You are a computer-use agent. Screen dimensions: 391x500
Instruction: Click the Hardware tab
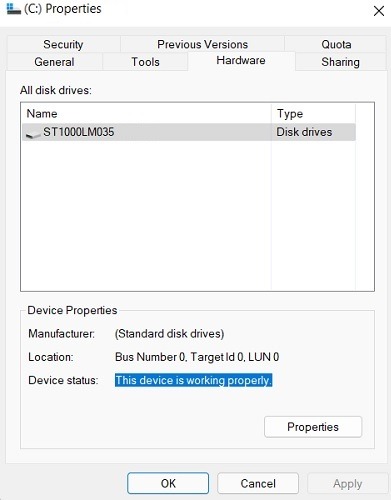click(241, 60)
